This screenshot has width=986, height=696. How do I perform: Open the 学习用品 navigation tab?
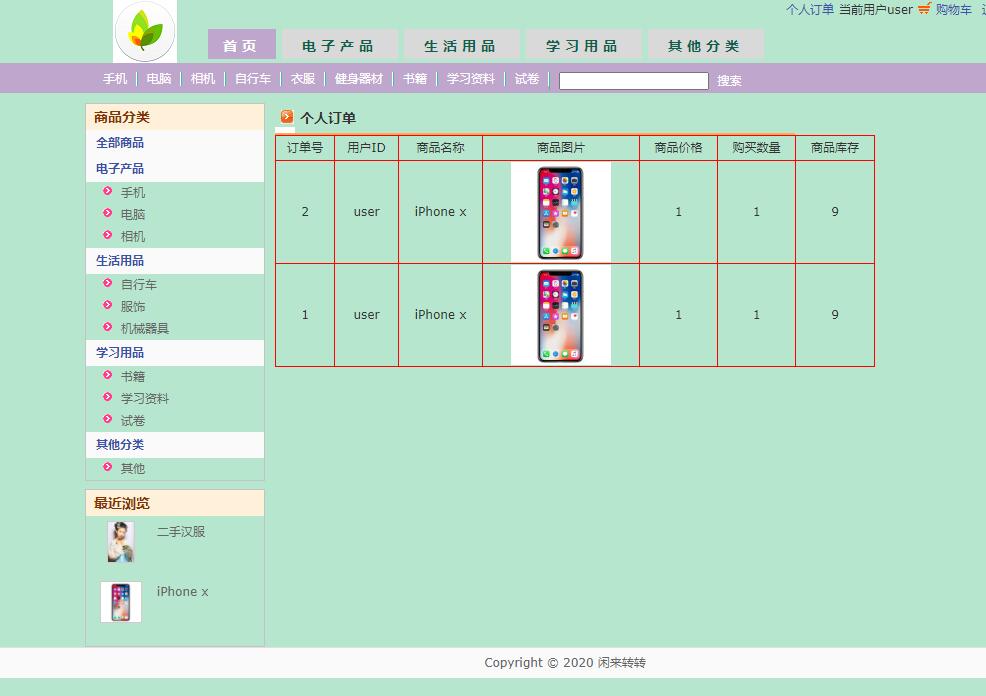pos(583,44)
